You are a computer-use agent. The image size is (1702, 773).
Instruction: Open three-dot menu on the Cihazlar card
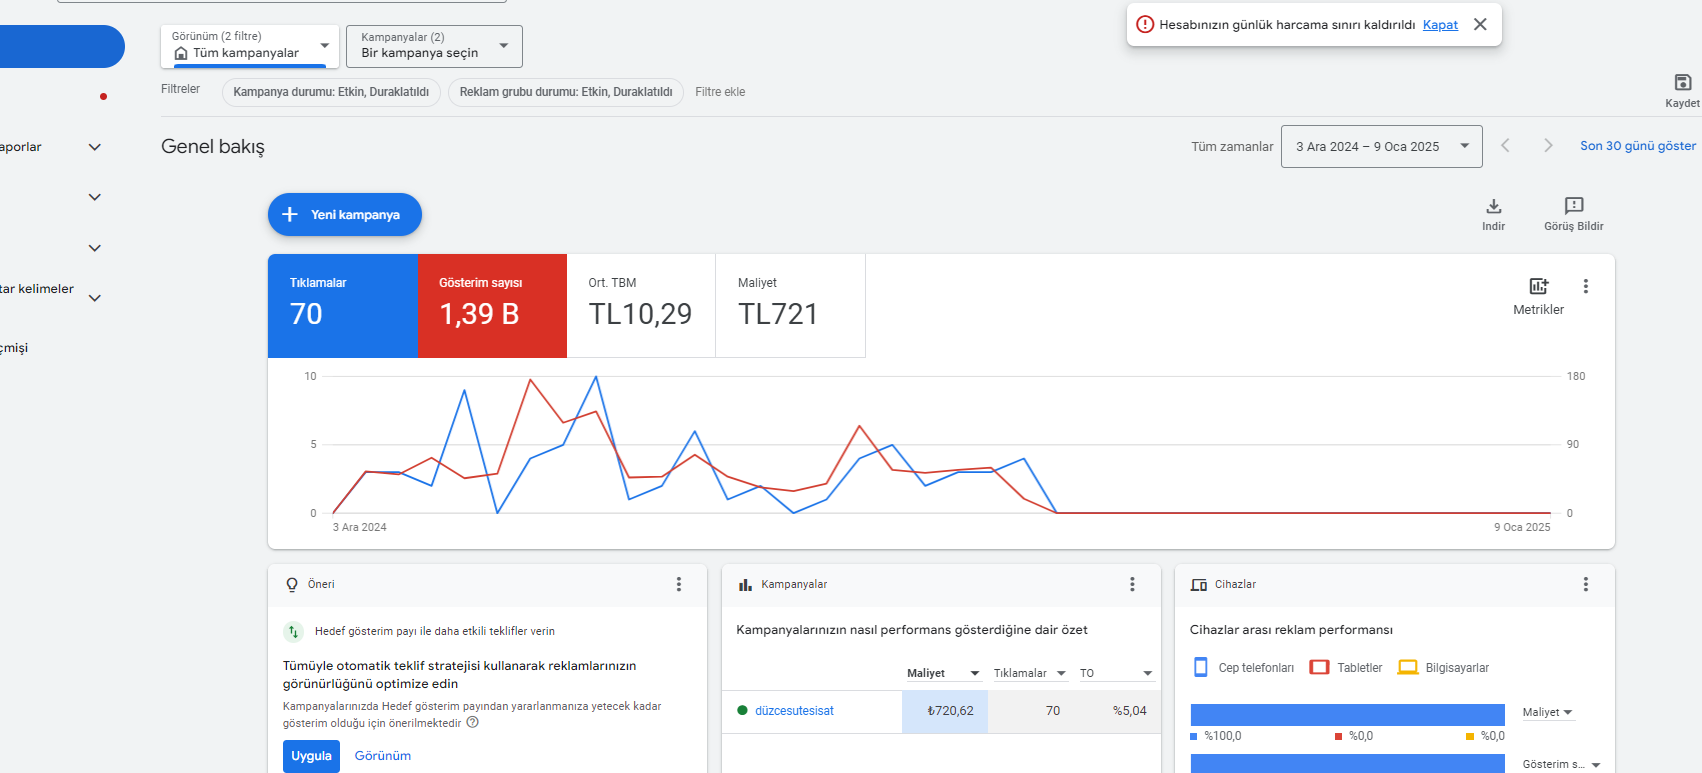(x=1585, y=584)
